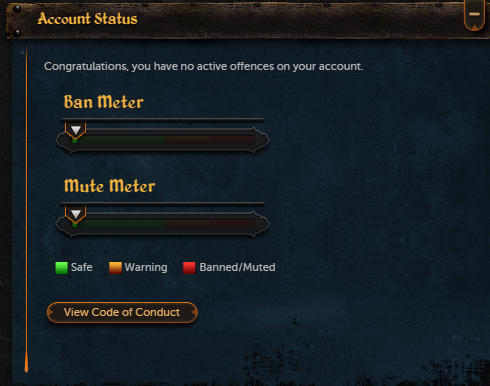Screen dimensions: 490x386
Task: Click the red zone of Mute Meter bar
Action: point(232,224)
